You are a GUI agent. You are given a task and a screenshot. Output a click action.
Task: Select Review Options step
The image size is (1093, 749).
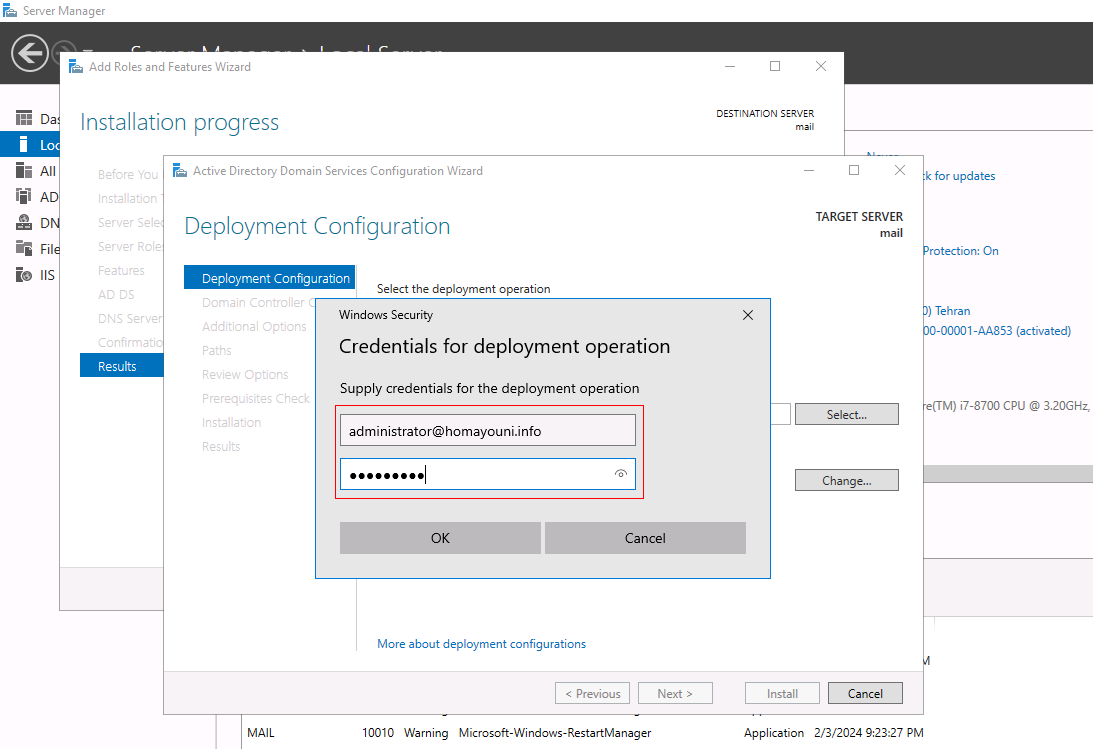(x=245, y=374)
